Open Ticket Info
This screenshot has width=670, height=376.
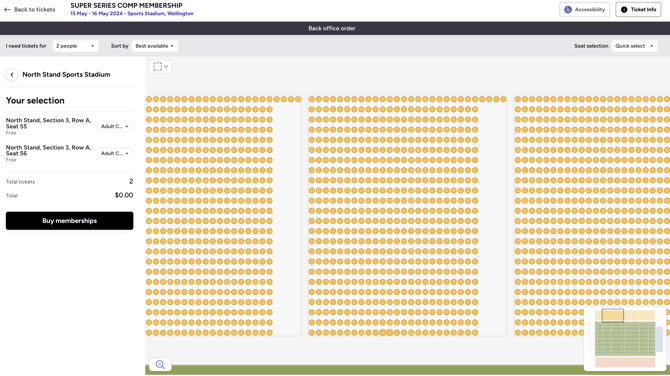638,9
